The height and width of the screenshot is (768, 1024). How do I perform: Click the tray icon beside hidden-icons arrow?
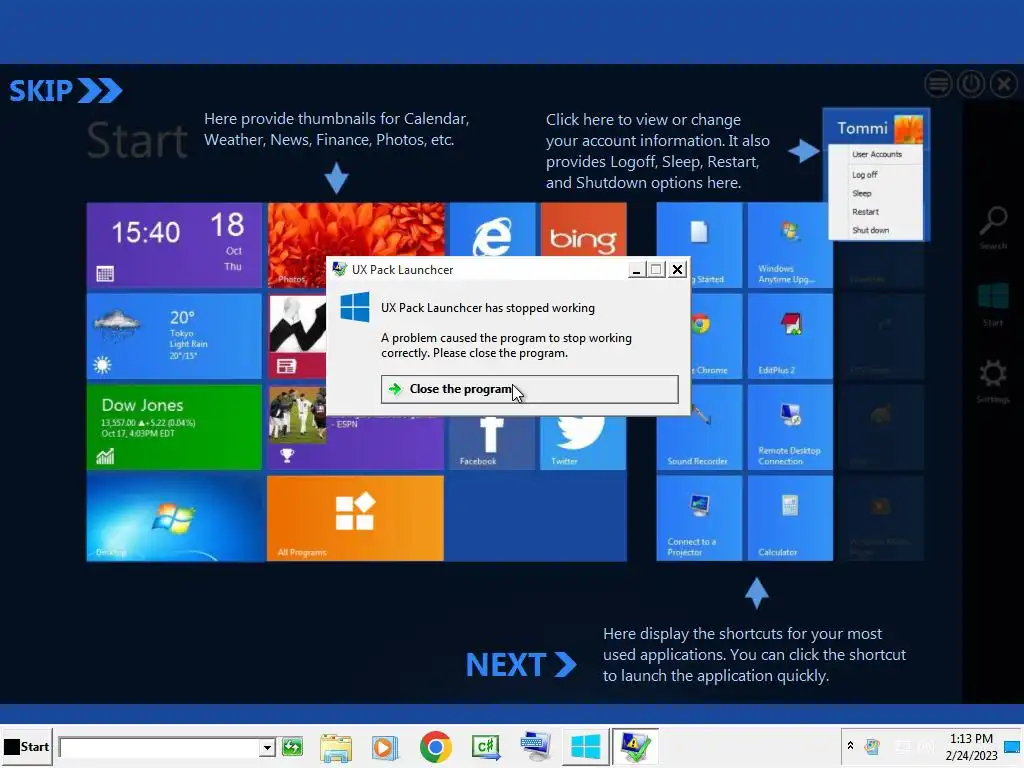(872, 746)
